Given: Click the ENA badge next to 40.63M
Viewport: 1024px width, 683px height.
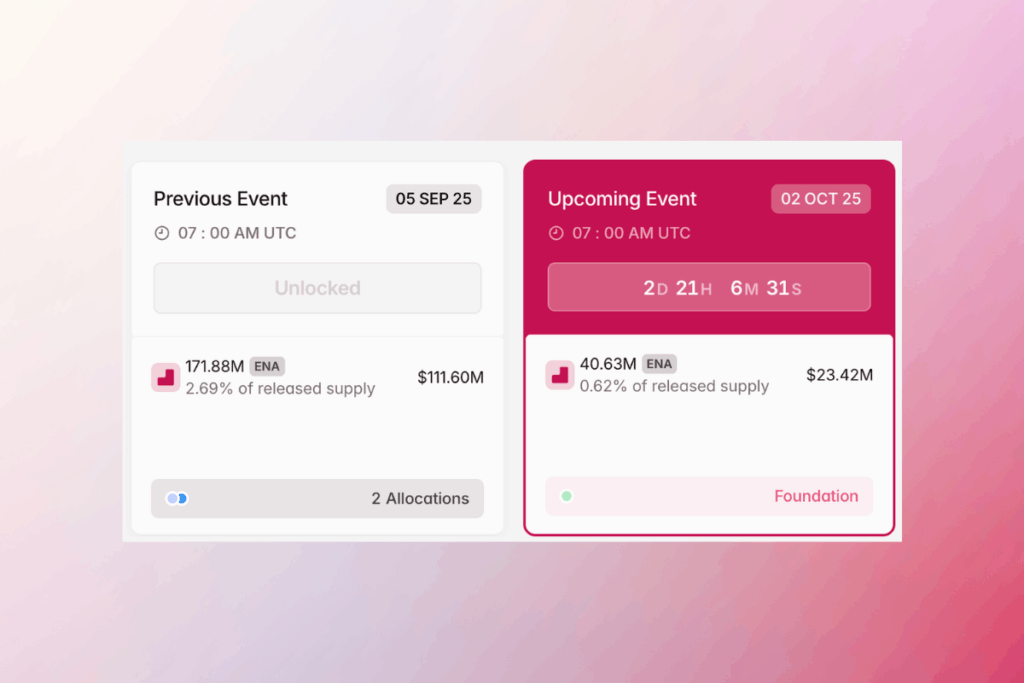Looking at the screenshot, I should click(659, 364).
